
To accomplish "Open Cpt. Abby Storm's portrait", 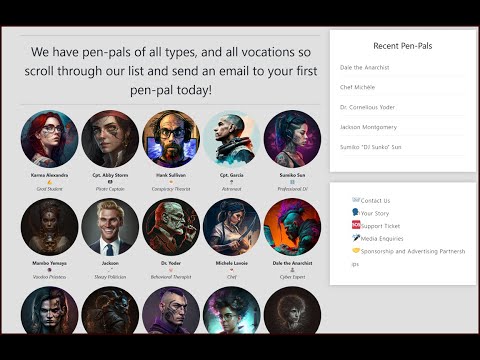I will (110, 139).
